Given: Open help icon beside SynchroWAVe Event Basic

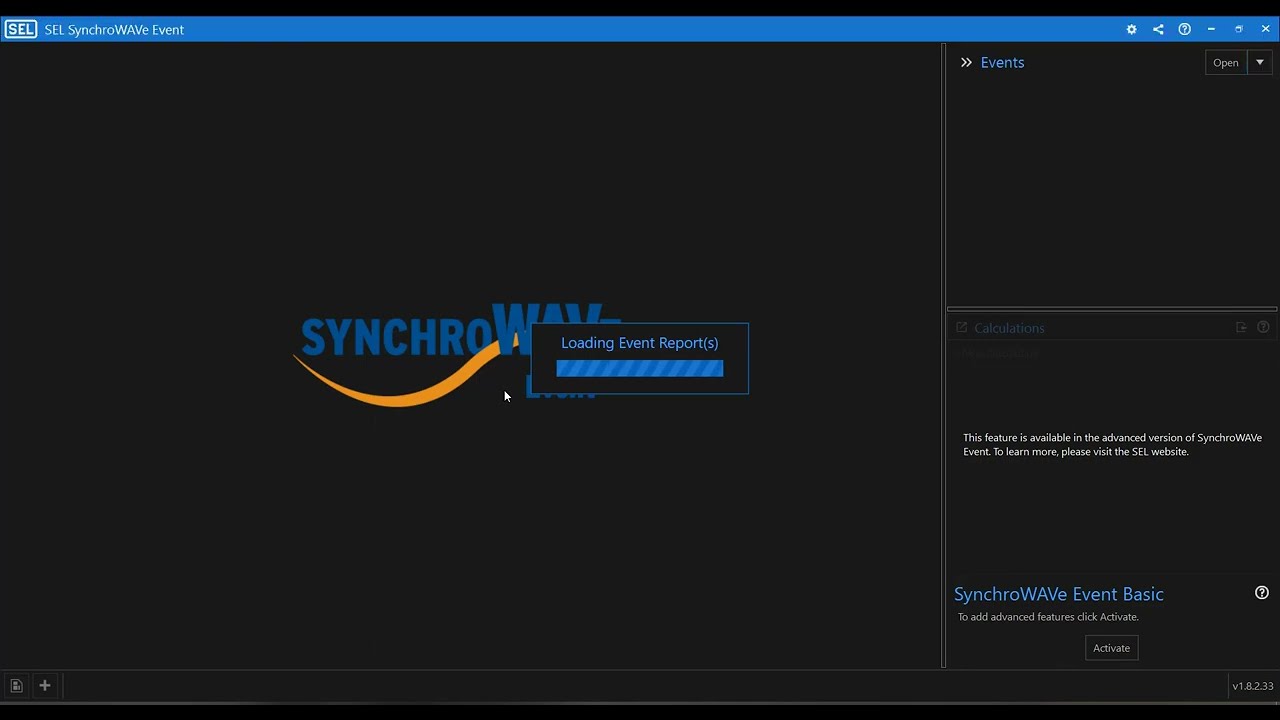Looking at the screenshot, I should coord(1262,593).
